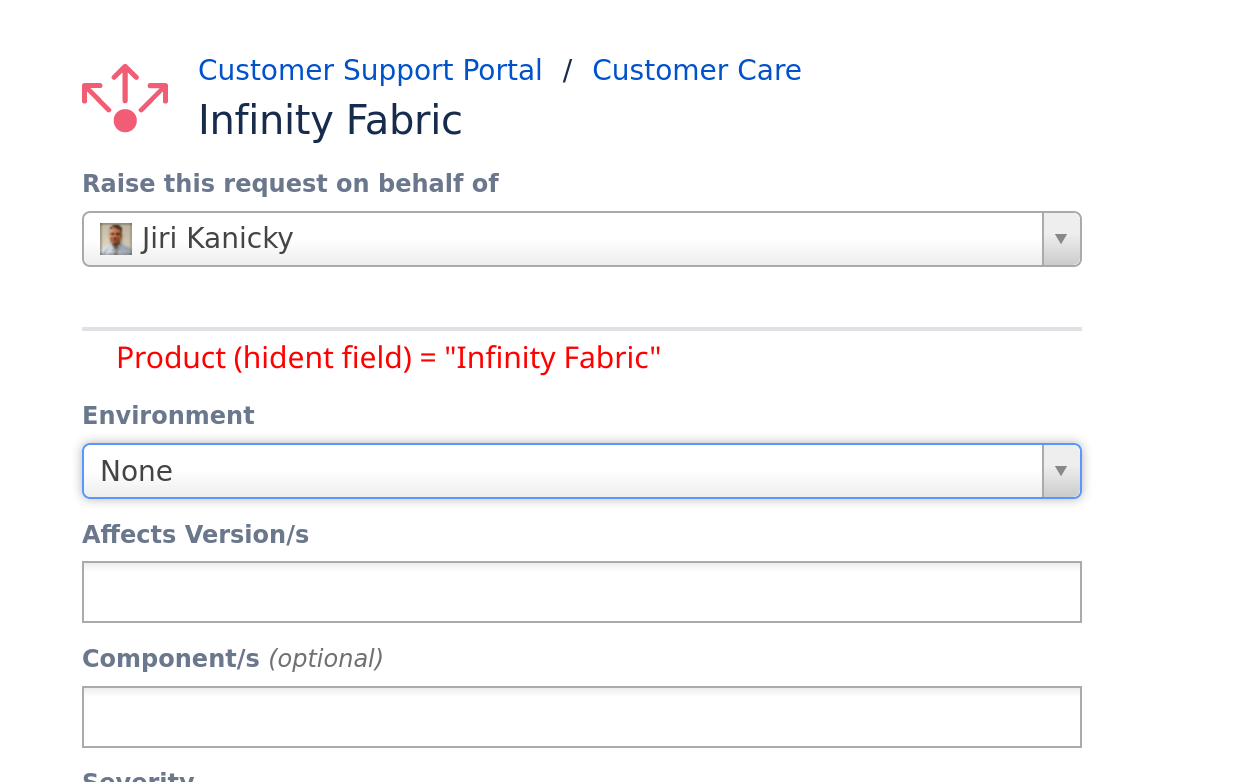Image resolution: width=1248 pixels, height=782 pixels.
Task: Click the Infinity Fabric page heading
Action: coord(330,120)
